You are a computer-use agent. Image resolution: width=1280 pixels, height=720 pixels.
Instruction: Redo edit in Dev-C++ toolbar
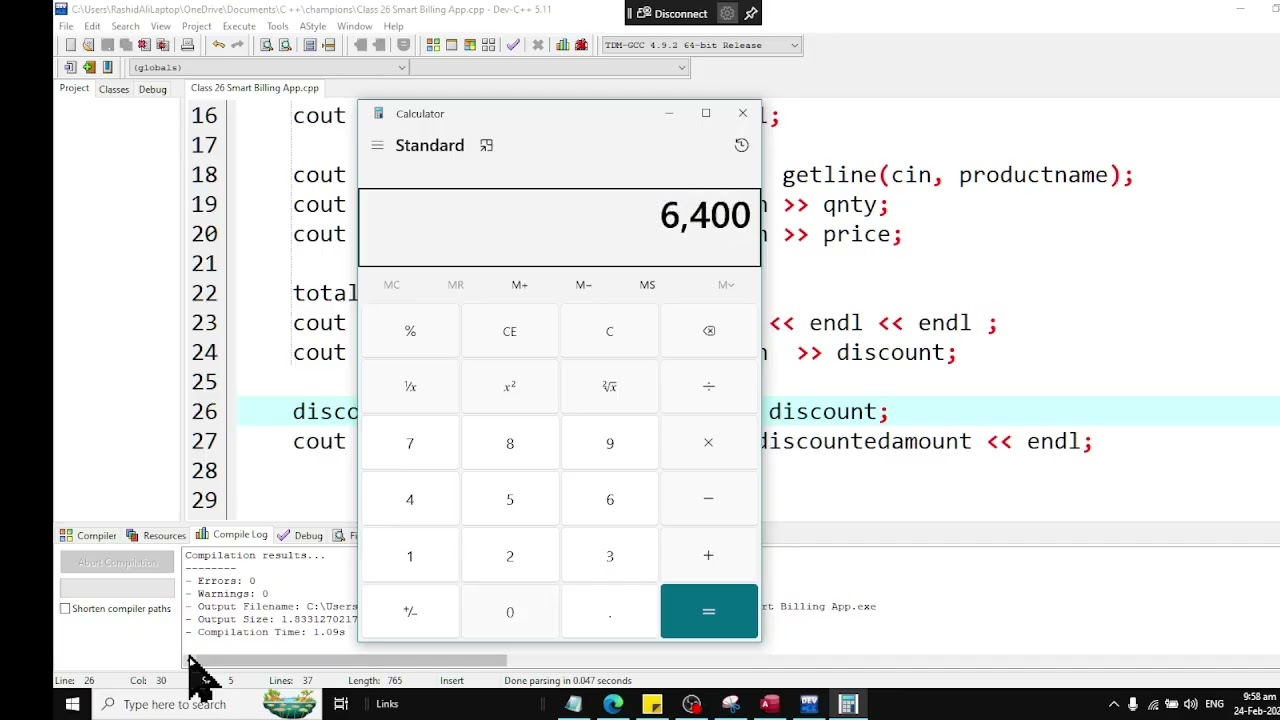(237, 45)
